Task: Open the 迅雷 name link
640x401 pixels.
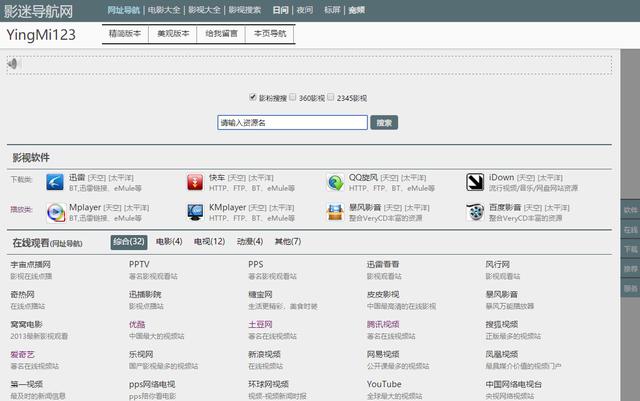Action: pyautogui.click(x=77, y=178)
